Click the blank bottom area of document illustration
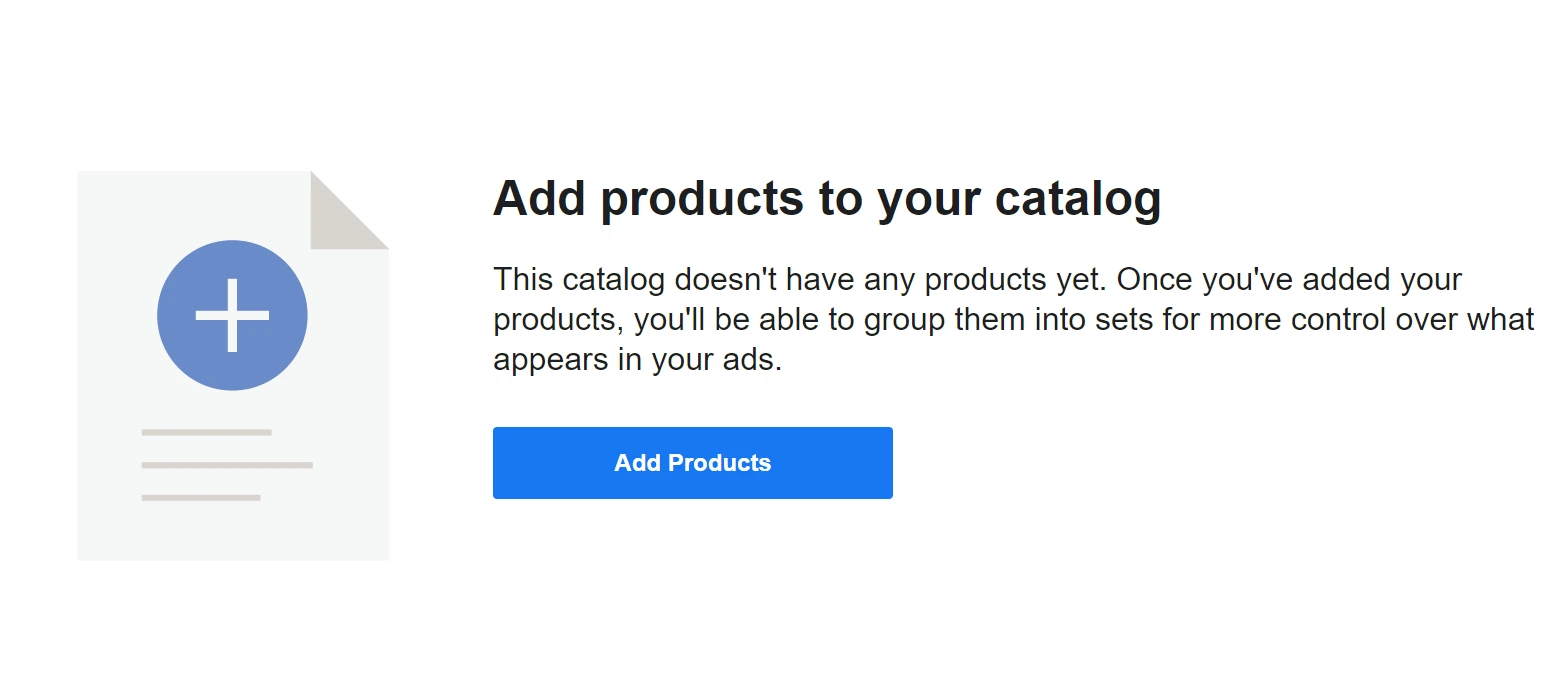This screenshot has height=681, width=1562. [232, 532]
